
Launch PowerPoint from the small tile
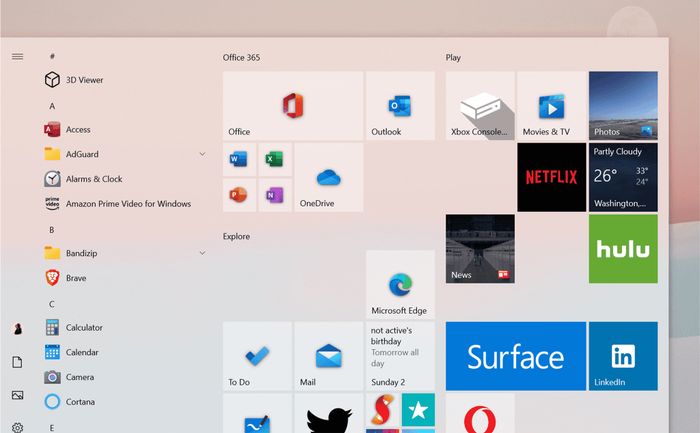pos(239,195)
